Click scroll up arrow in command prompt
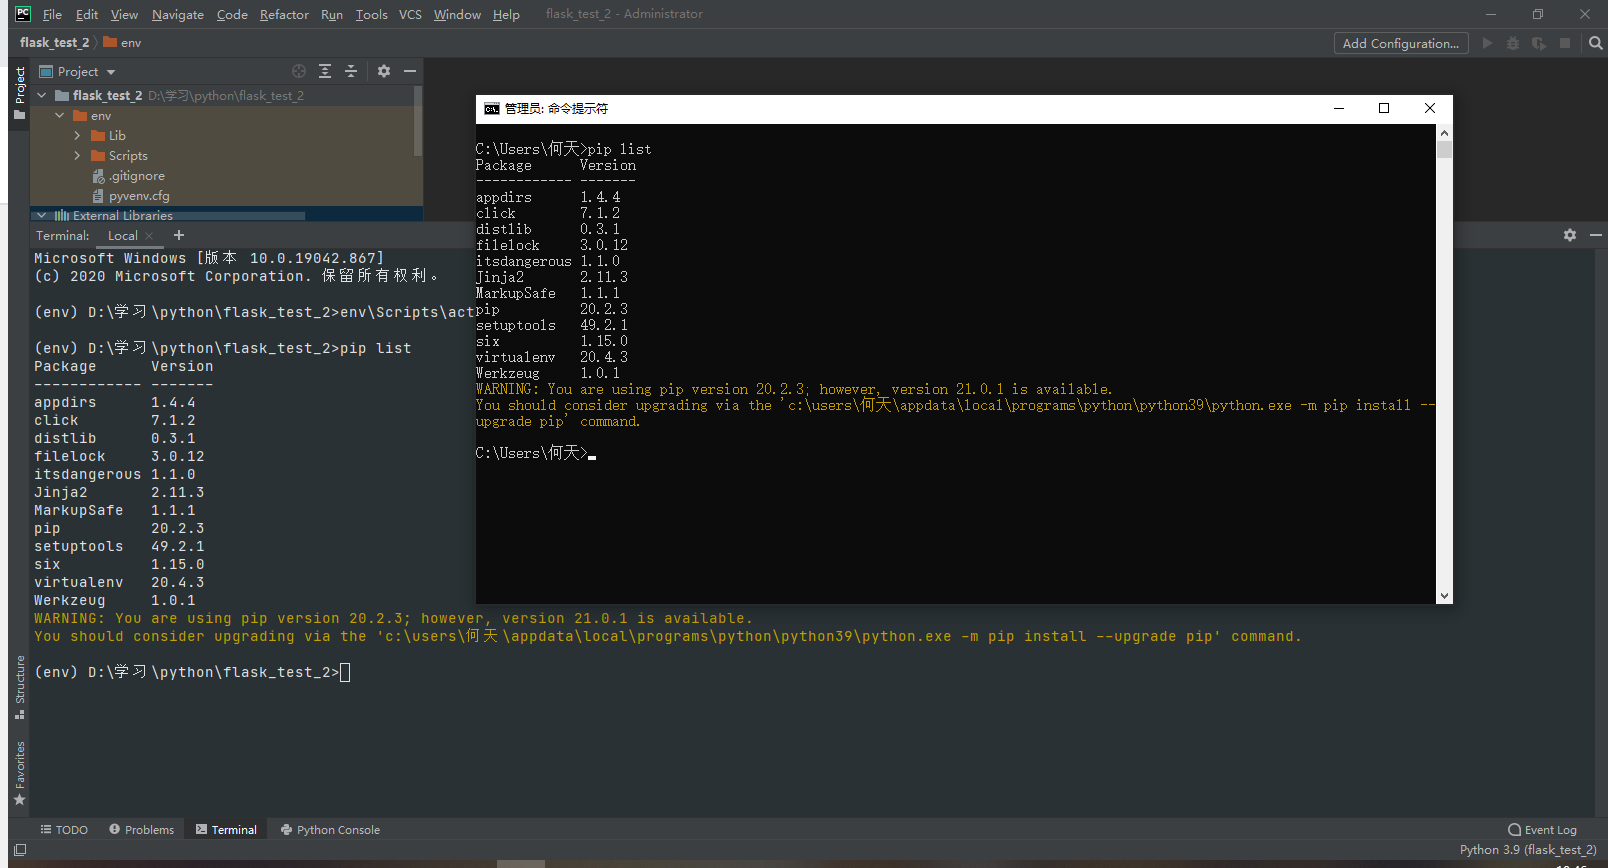Image resolution: width=1608 pixels, height=868 pixels. 1444,132
